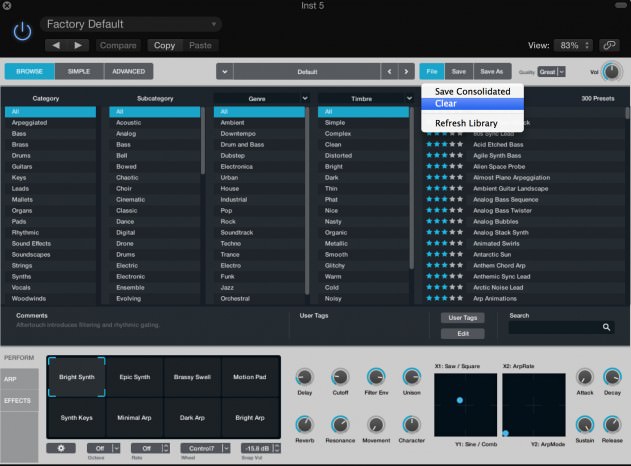
Task: Select the Brassy Swell performance pad
Action: tap(192, 377)
